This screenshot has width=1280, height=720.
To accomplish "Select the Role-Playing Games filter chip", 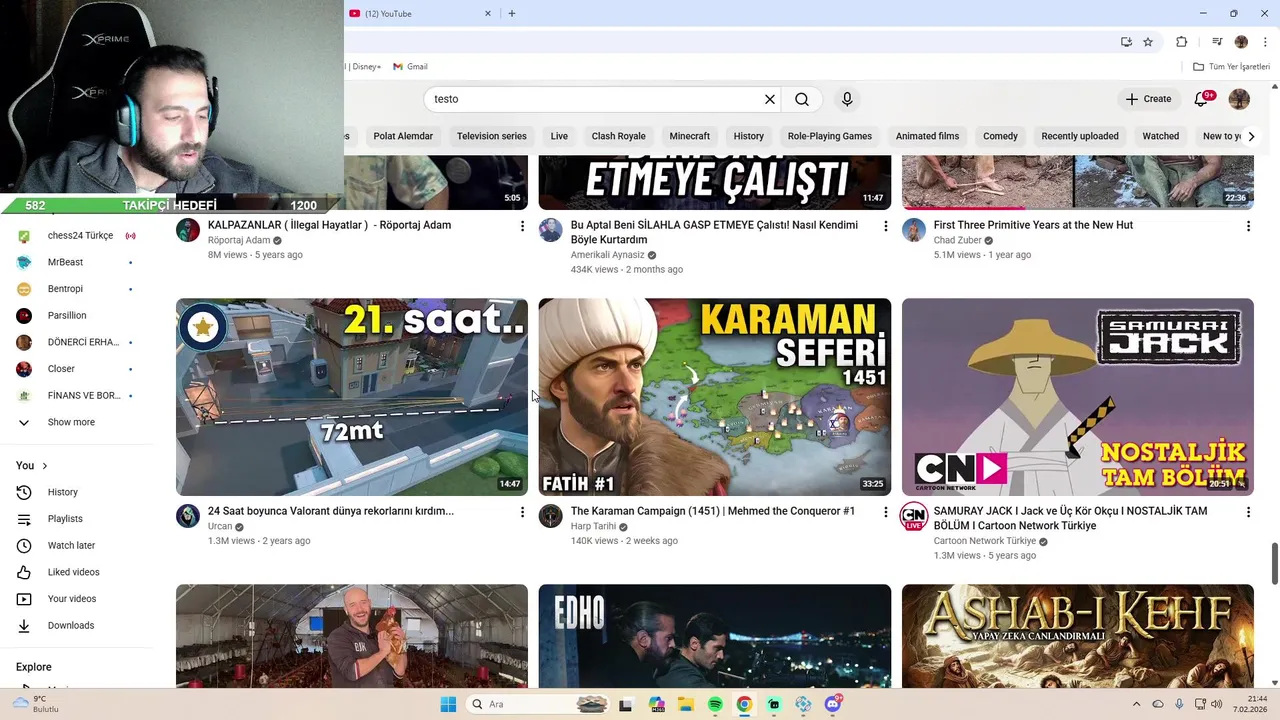I will pos(829,136).
